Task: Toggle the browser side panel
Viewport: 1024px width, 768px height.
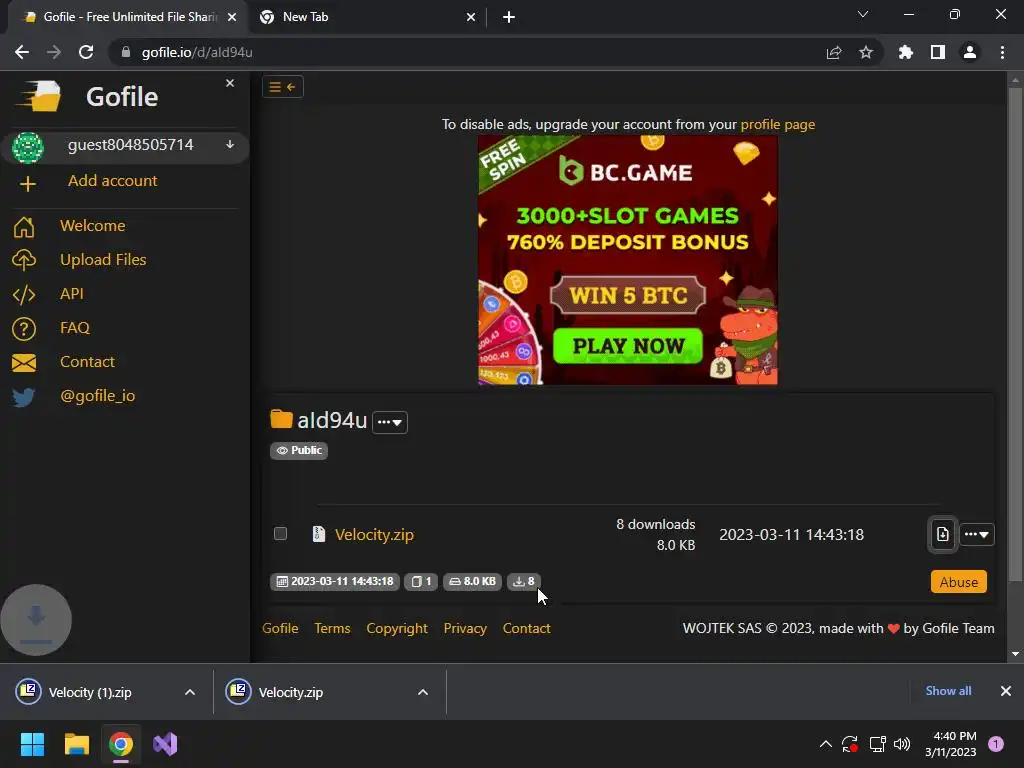Action: coord(938,52)
